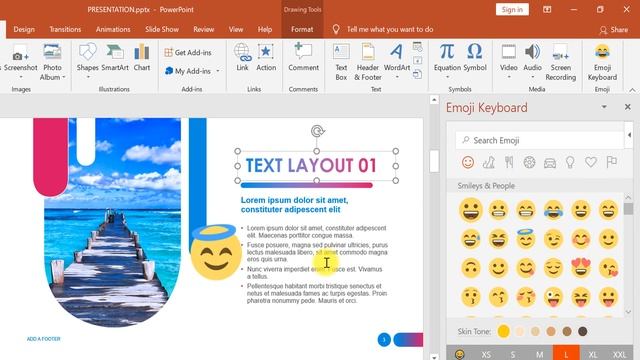640x360 pixels.
Task: Select the angel emoji on the slide
Action: 216,252
